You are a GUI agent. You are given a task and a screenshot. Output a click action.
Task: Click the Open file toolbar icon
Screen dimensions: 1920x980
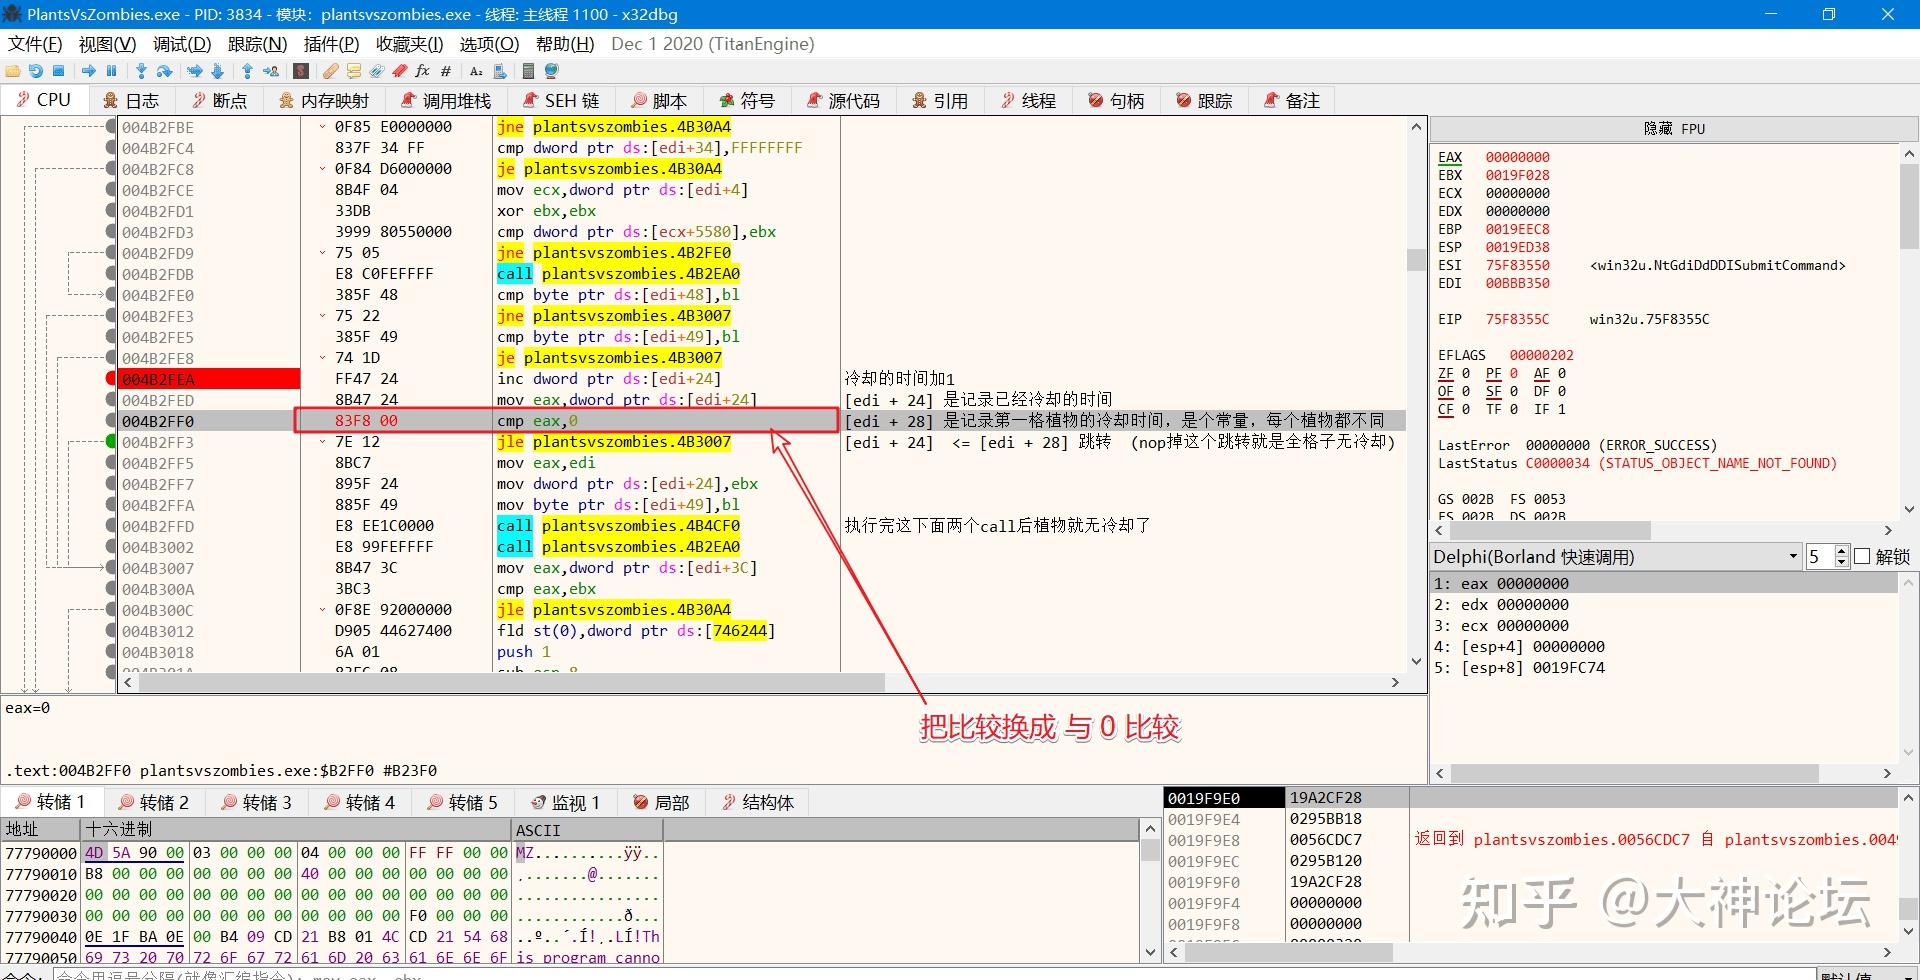pyautogui.click(x=13, y=71)
